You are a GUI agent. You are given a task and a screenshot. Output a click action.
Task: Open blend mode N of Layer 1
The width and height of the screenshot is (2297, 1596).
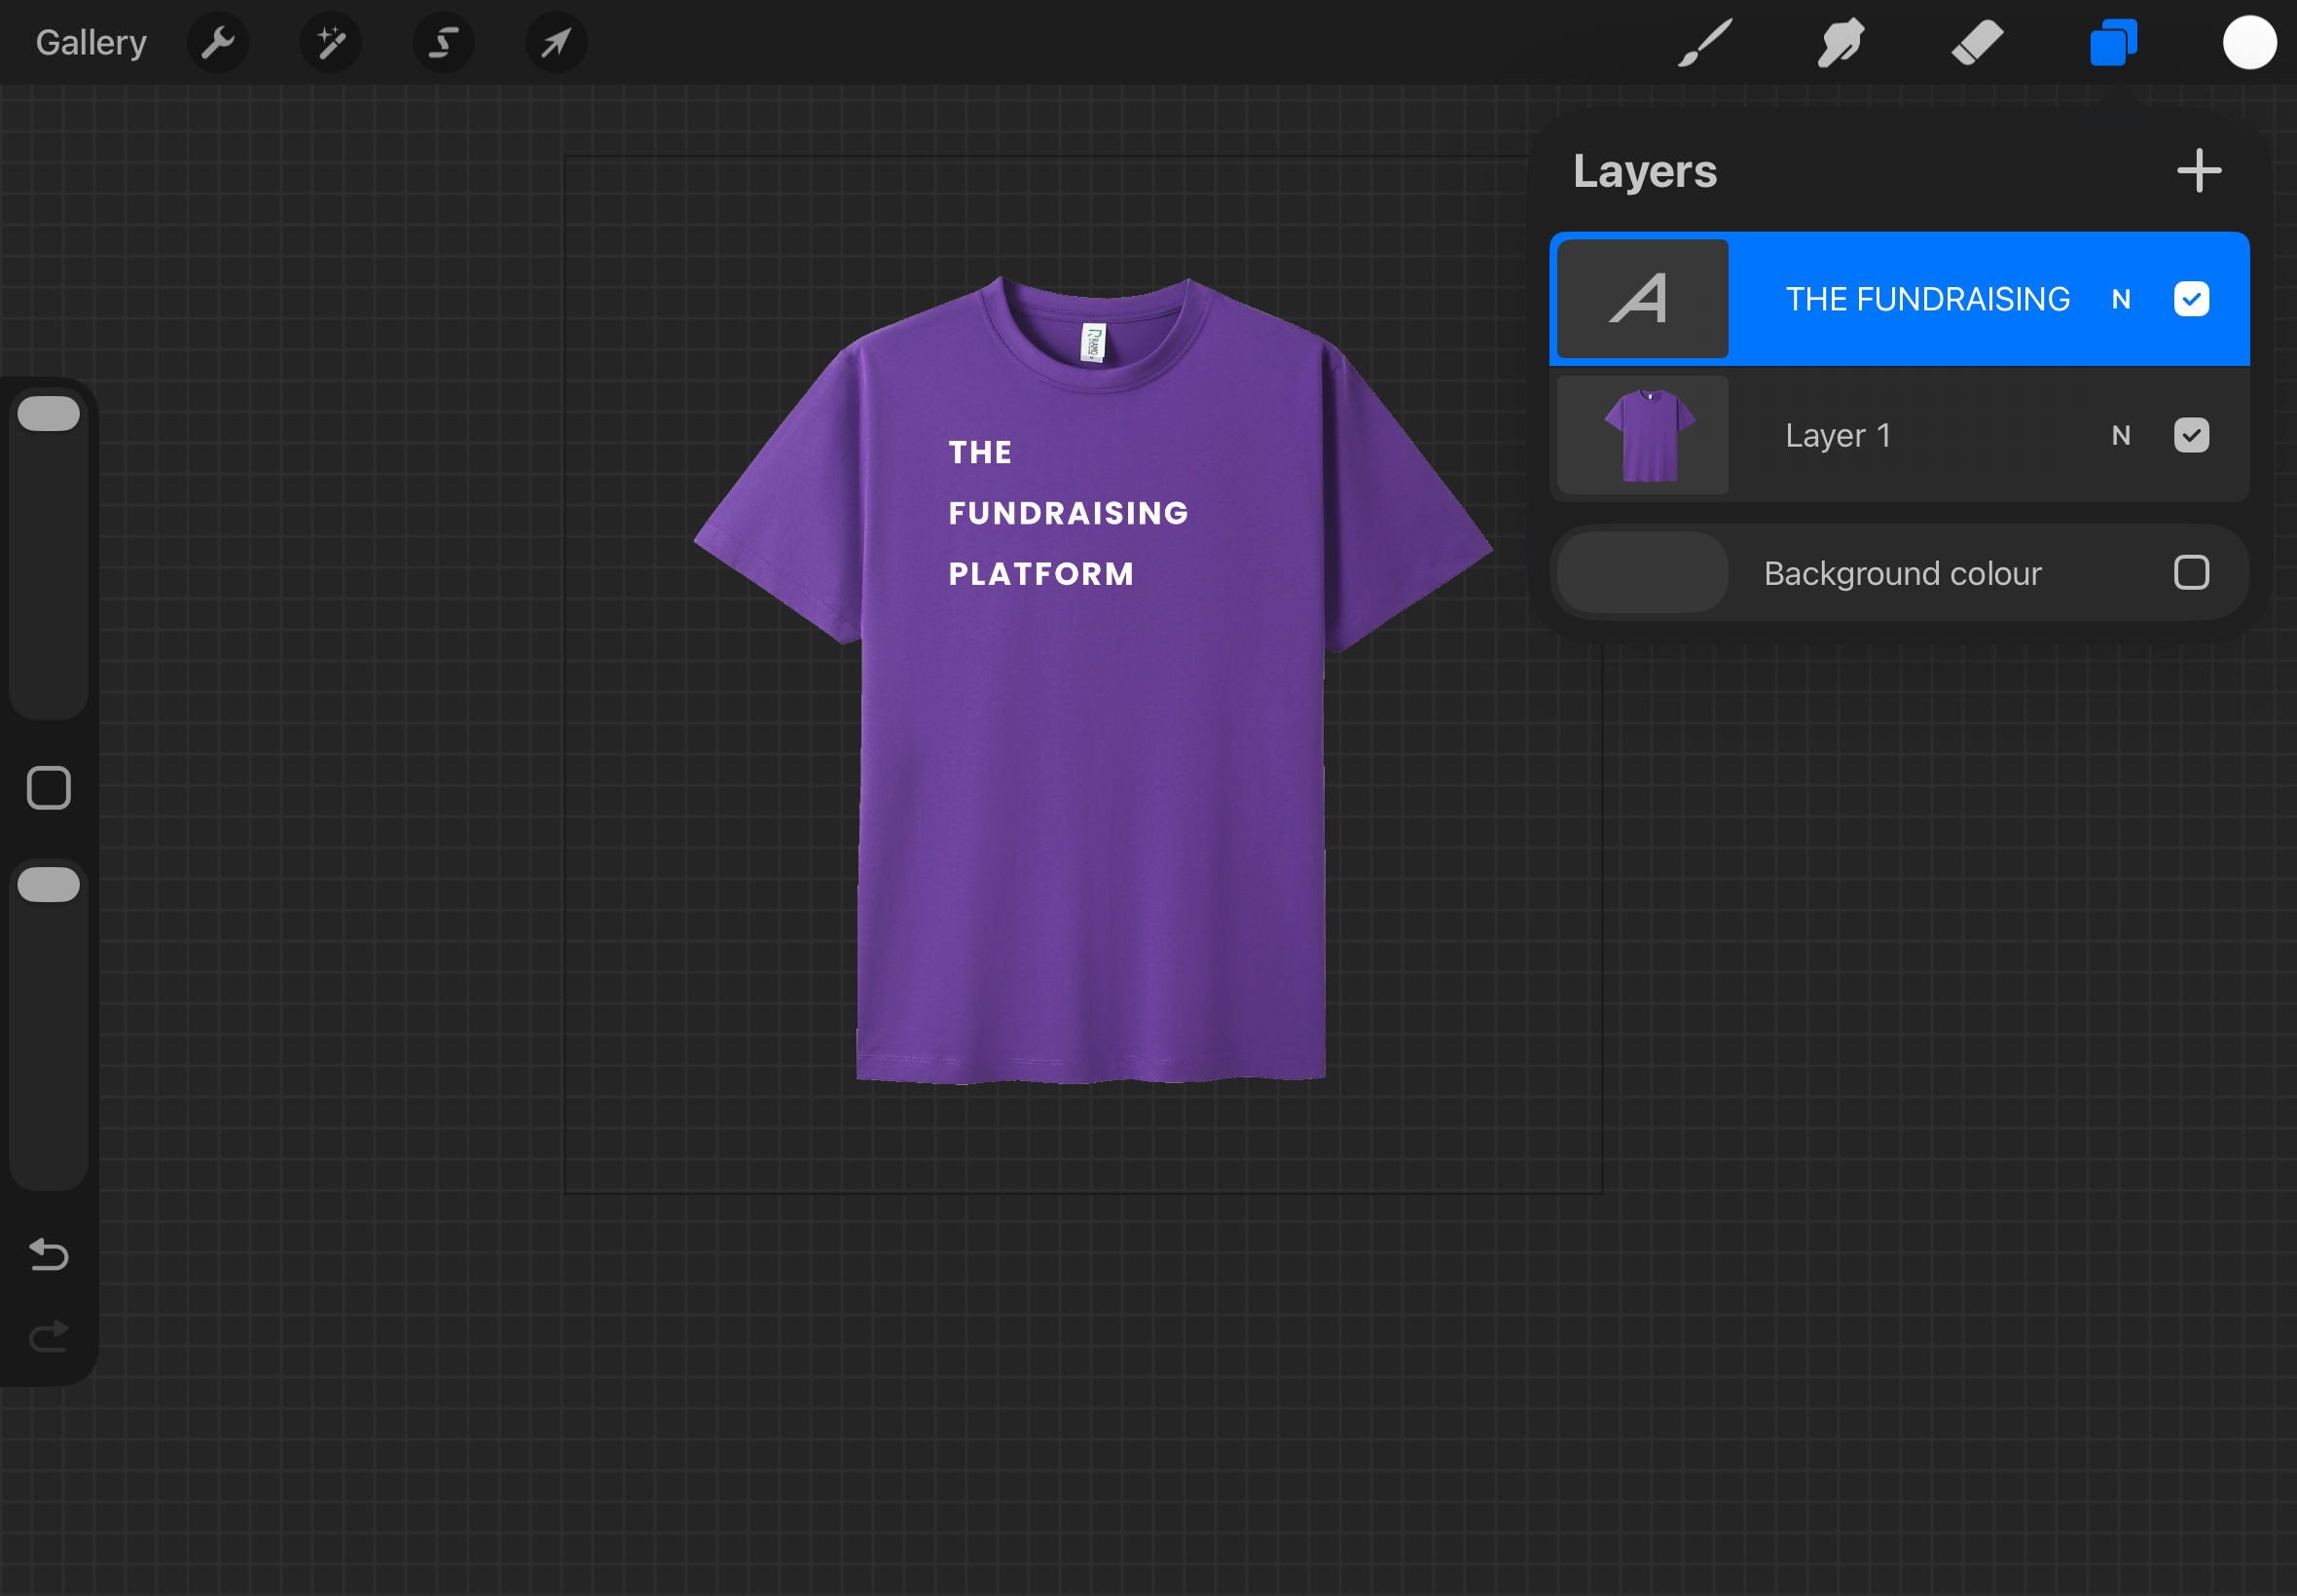coord(2120,435)
